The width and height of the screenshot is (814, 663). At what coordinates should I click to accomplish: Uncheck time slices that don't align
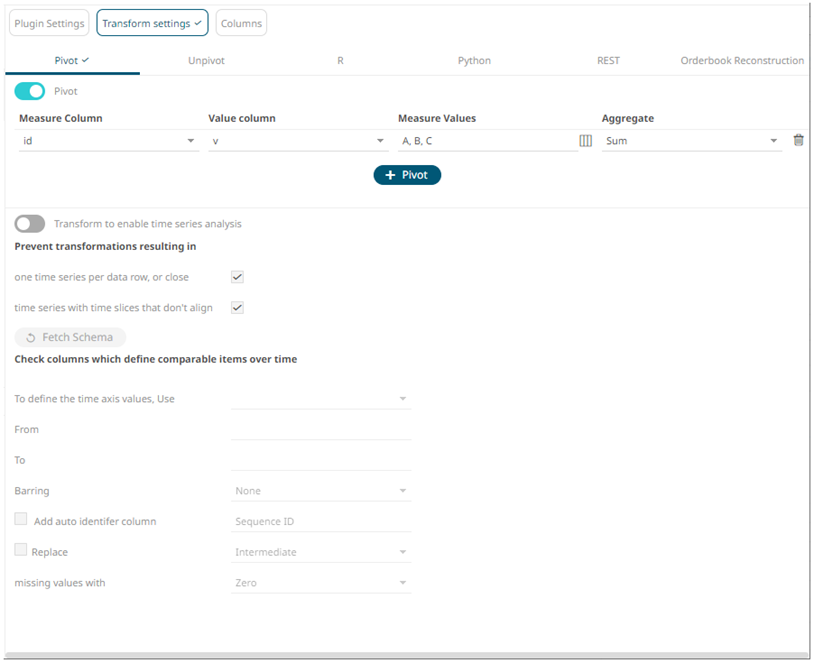click(x=237, y=307)
